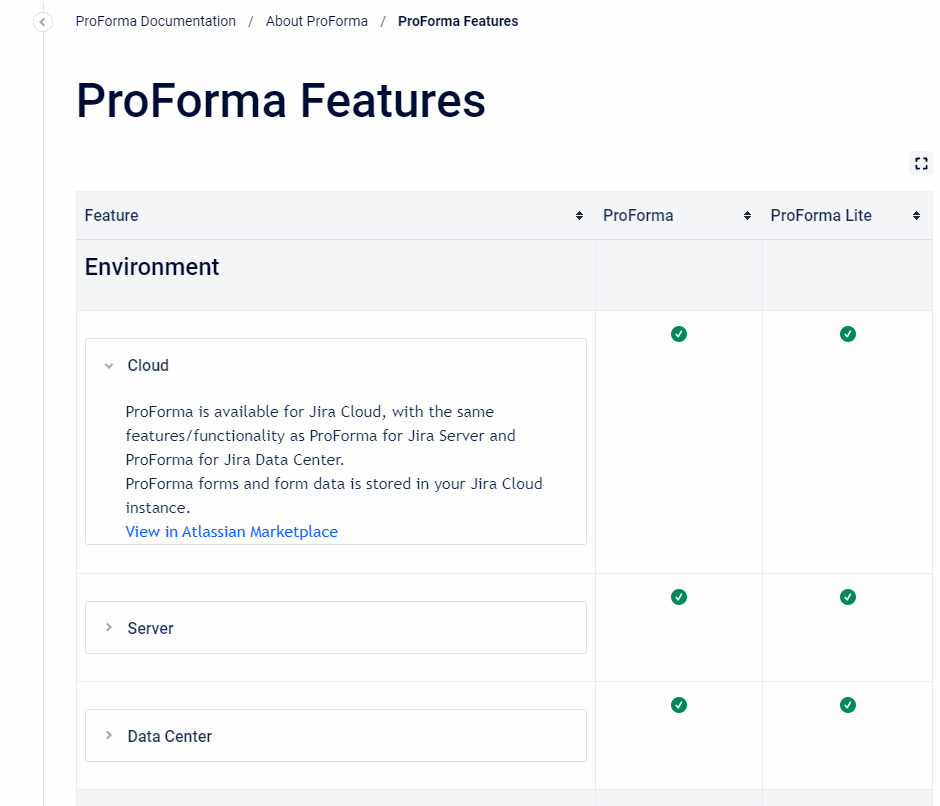Click the Server expander title
Image resolution: width=940 pixels, height=806 pixels.
tap(150, 628)
